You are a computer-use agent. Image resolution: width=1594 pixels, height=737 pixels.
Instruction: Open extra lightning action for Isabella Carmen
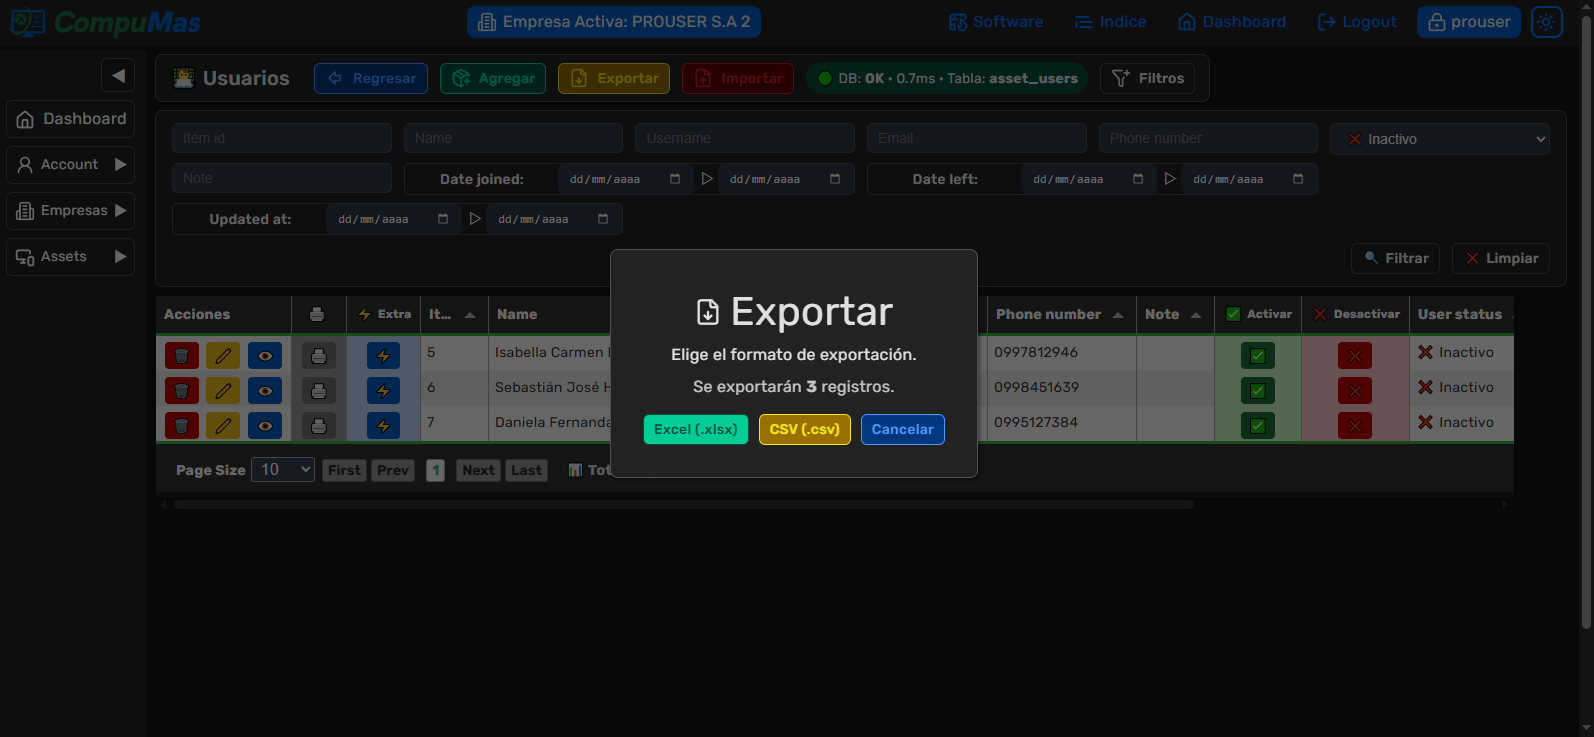[383, 355]
